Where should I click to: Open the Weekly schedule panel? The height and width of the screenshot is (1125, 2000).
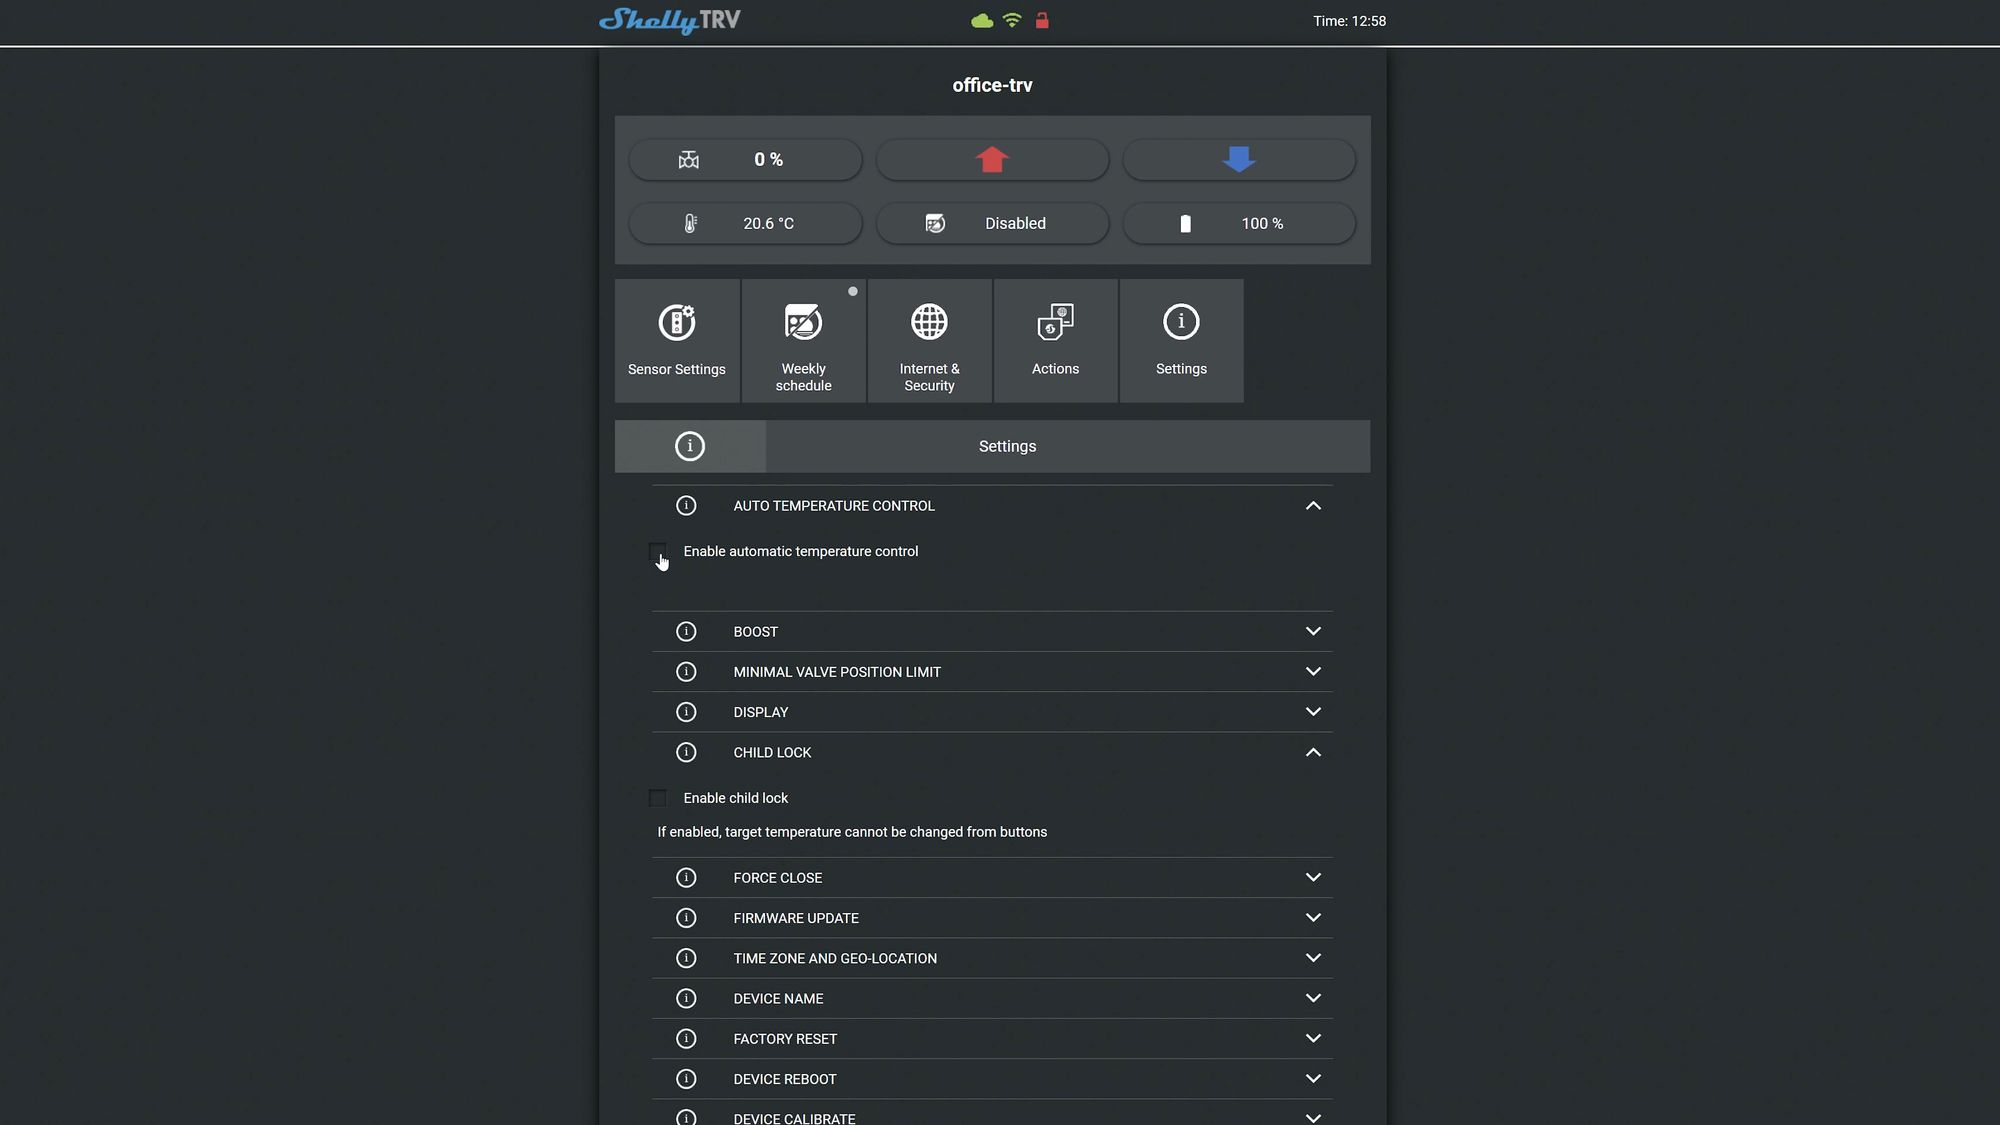(x=804, y=341)
